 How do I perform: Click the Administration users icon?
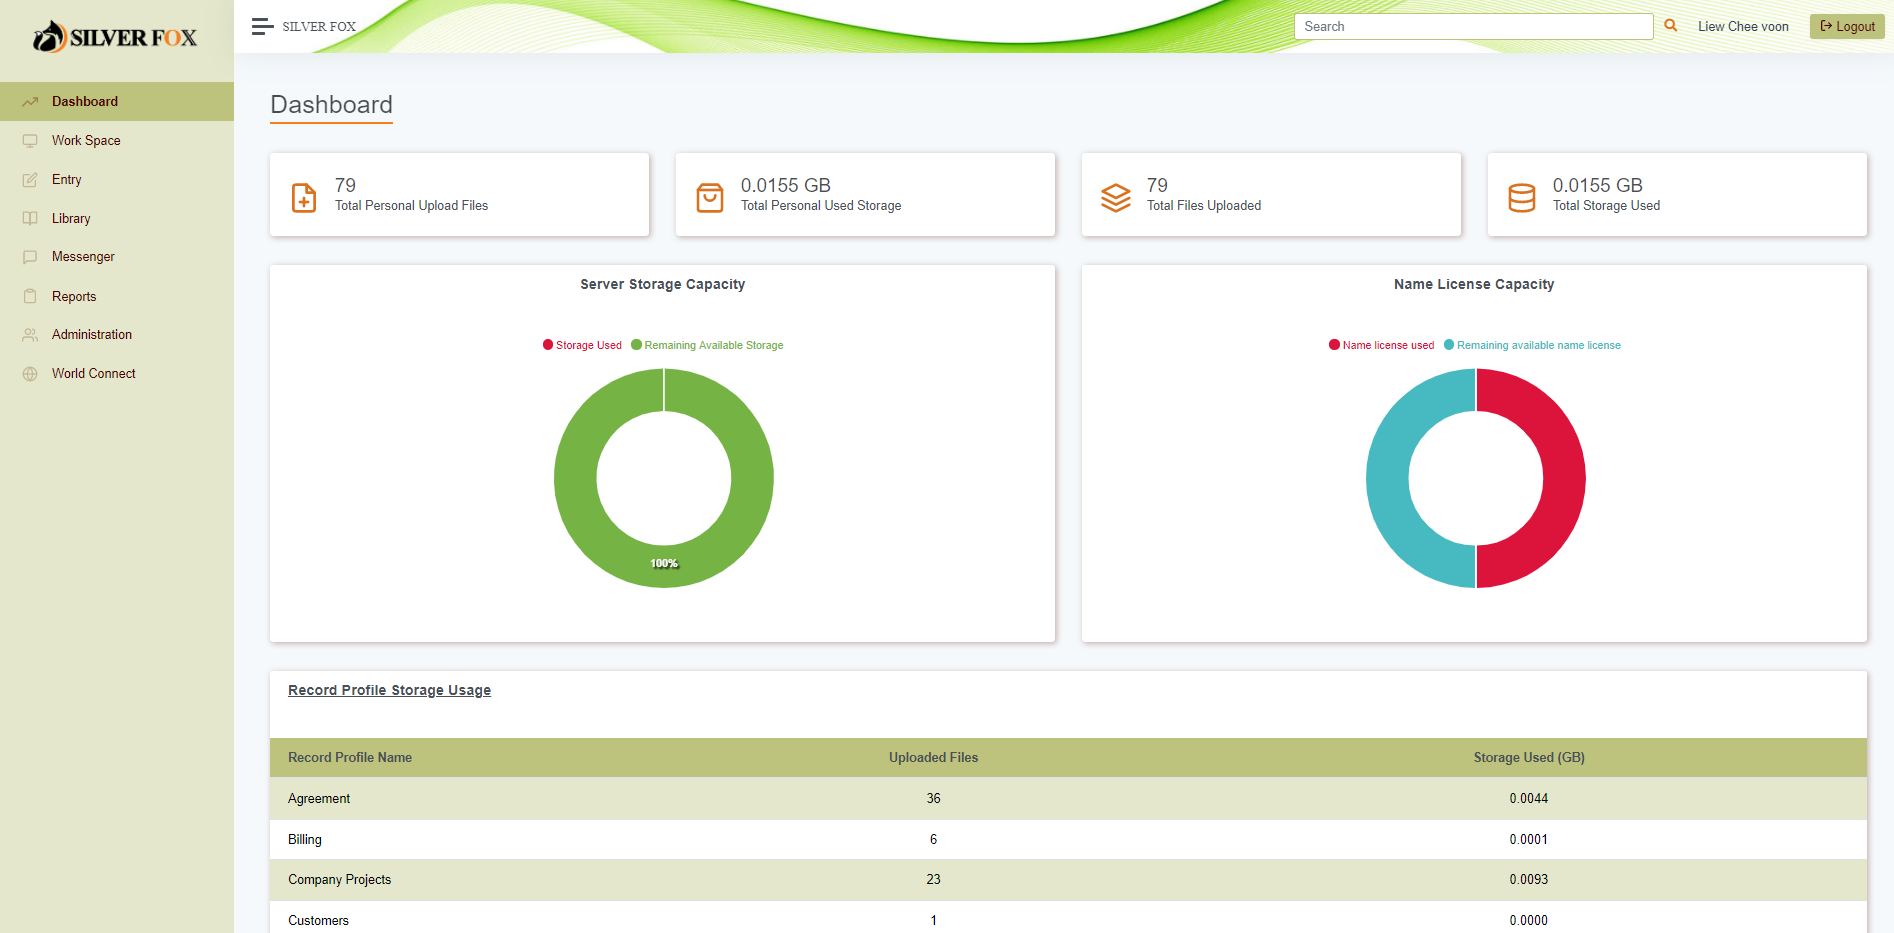(30, 335)
